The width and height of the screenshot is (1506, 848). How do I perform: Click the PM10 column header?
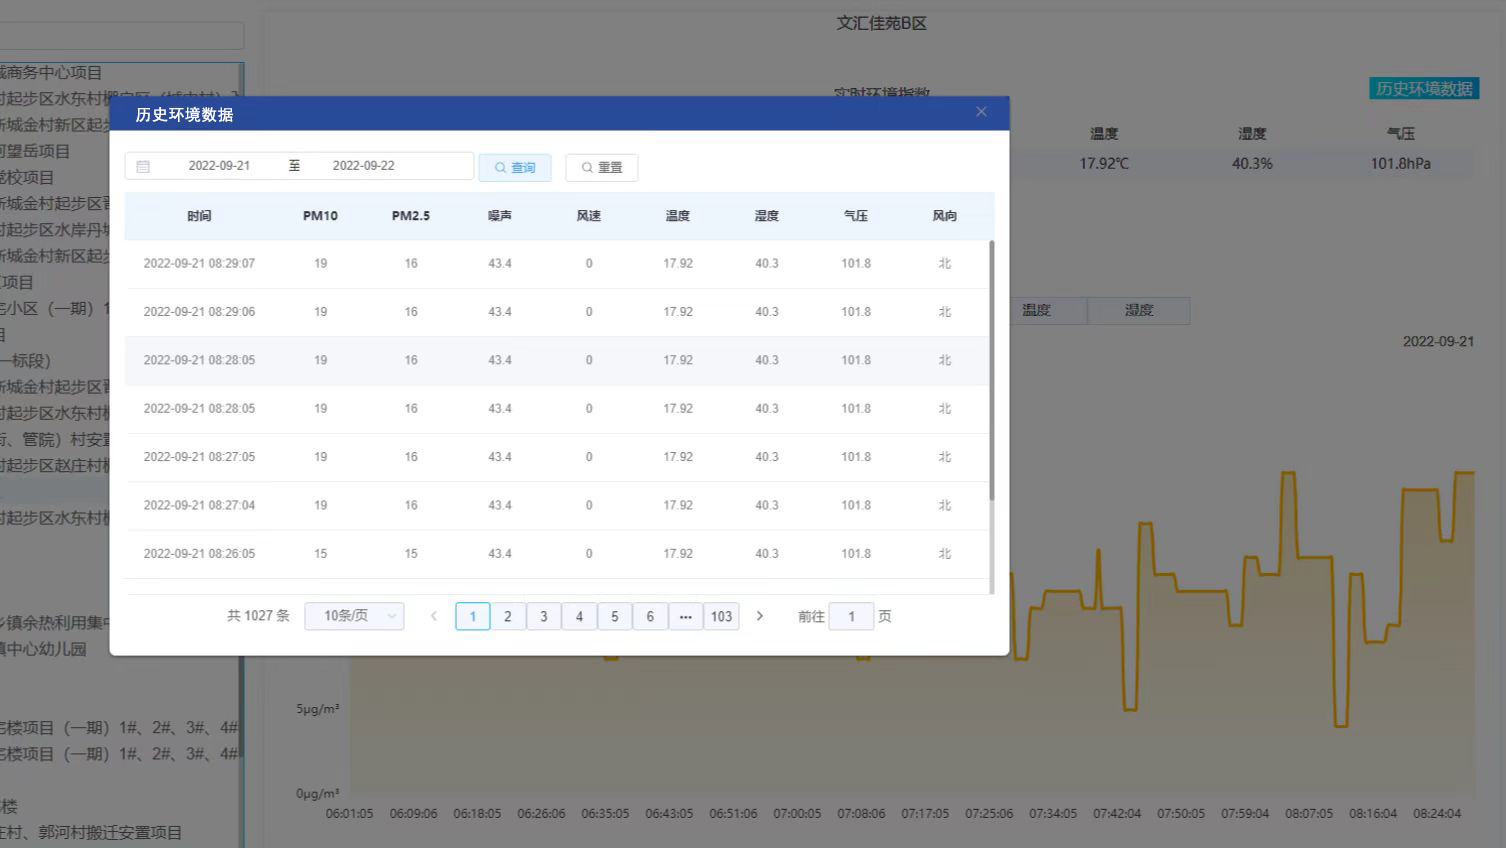(320, 216)
